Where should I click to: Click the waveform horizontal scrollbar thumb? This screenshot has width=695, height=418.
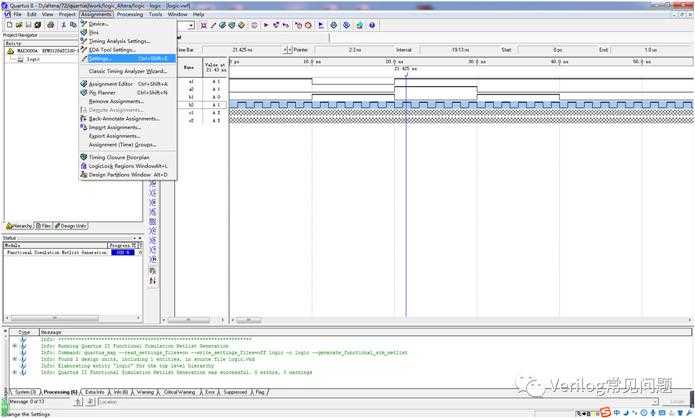(248, 320)
